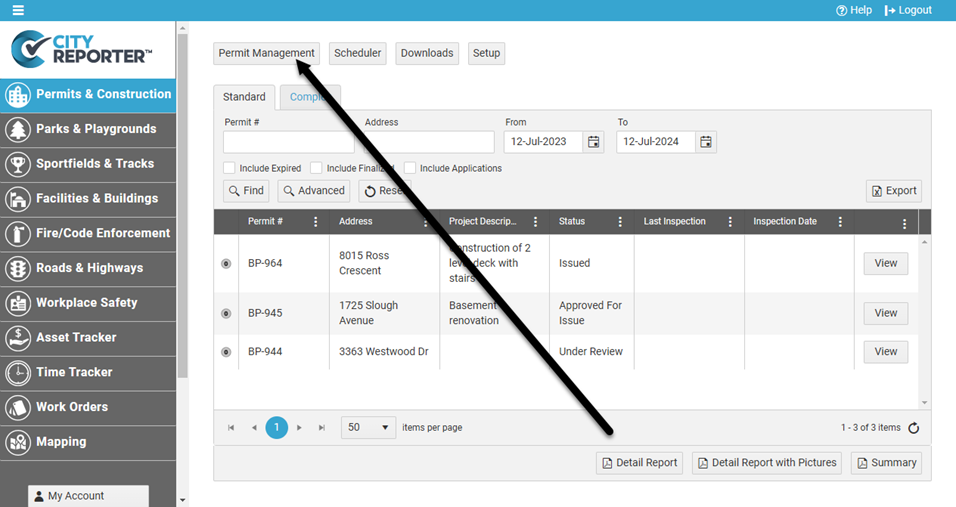Screen dimensions: 956x507
Task: Click the sidebar vertical scrollbar
Action: tap(182, 200)
